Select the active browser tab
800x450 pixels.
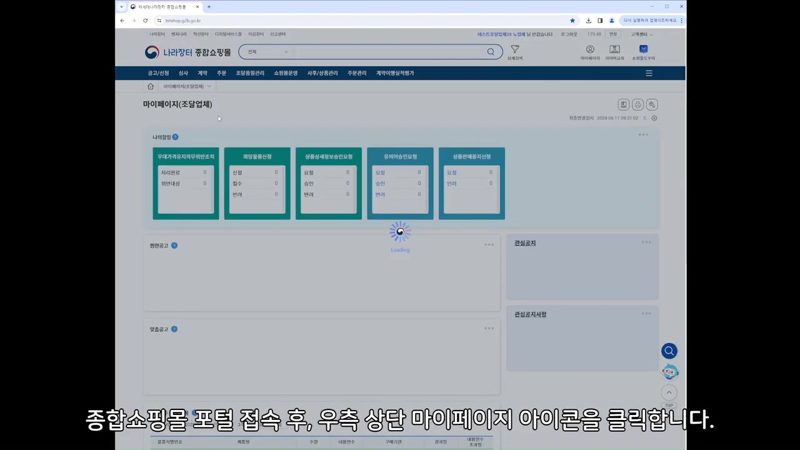click(x=164, y=7)
